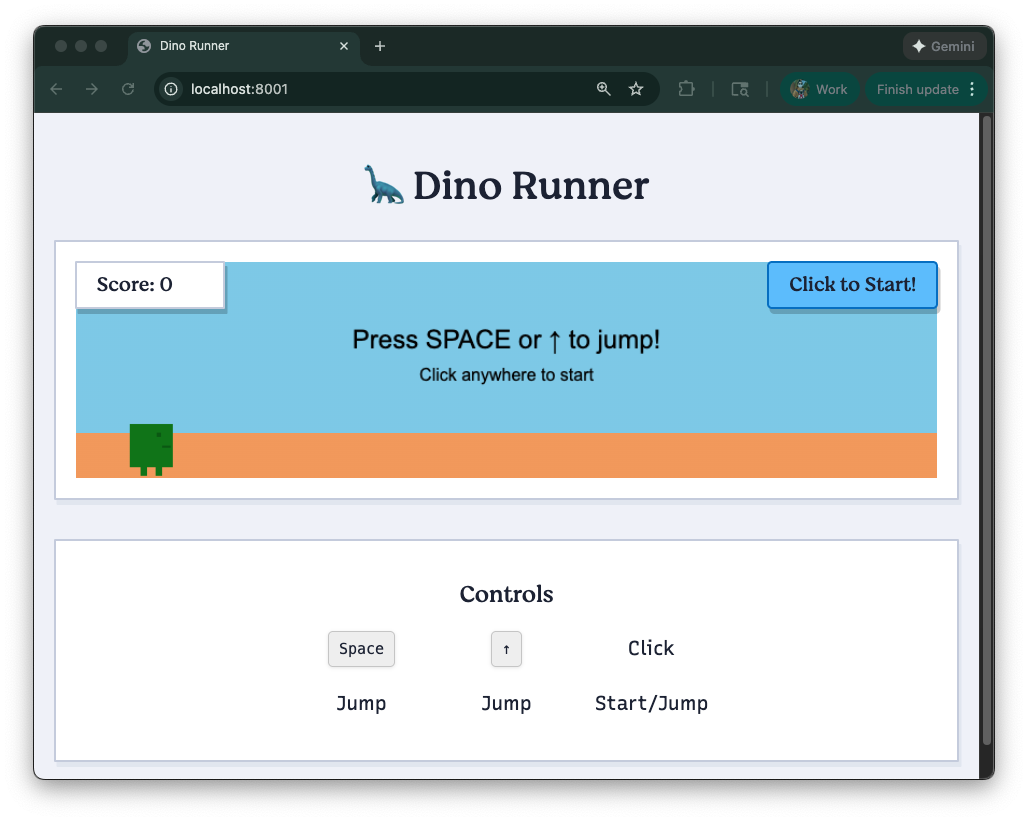1028x821 pixels.
Task: Click the Back navigation arrow
Action: pyautogui.click(x=56, y=89)
